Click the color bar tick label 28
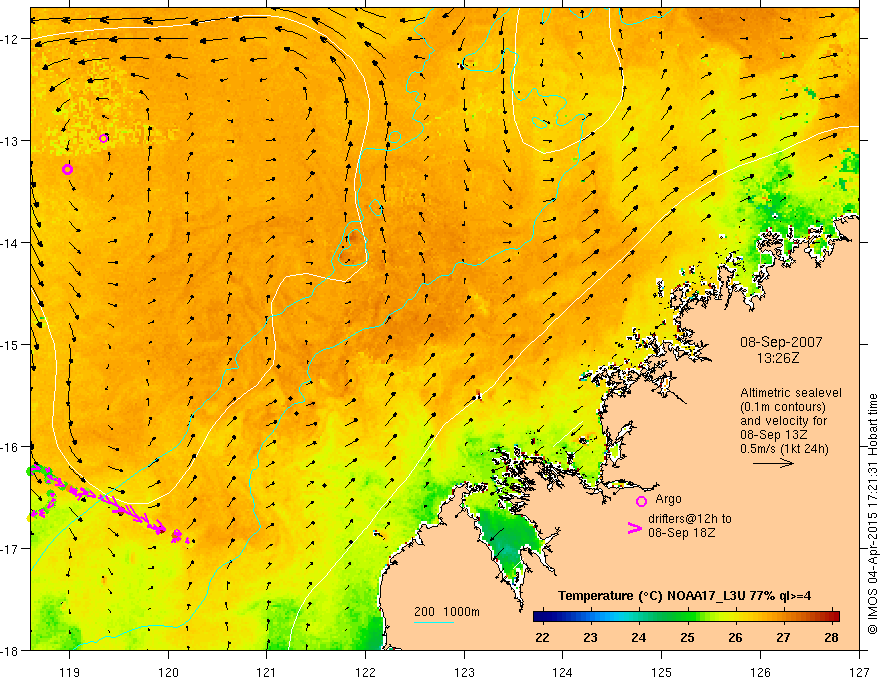880x680 pixels. click(x=832, y=637)
